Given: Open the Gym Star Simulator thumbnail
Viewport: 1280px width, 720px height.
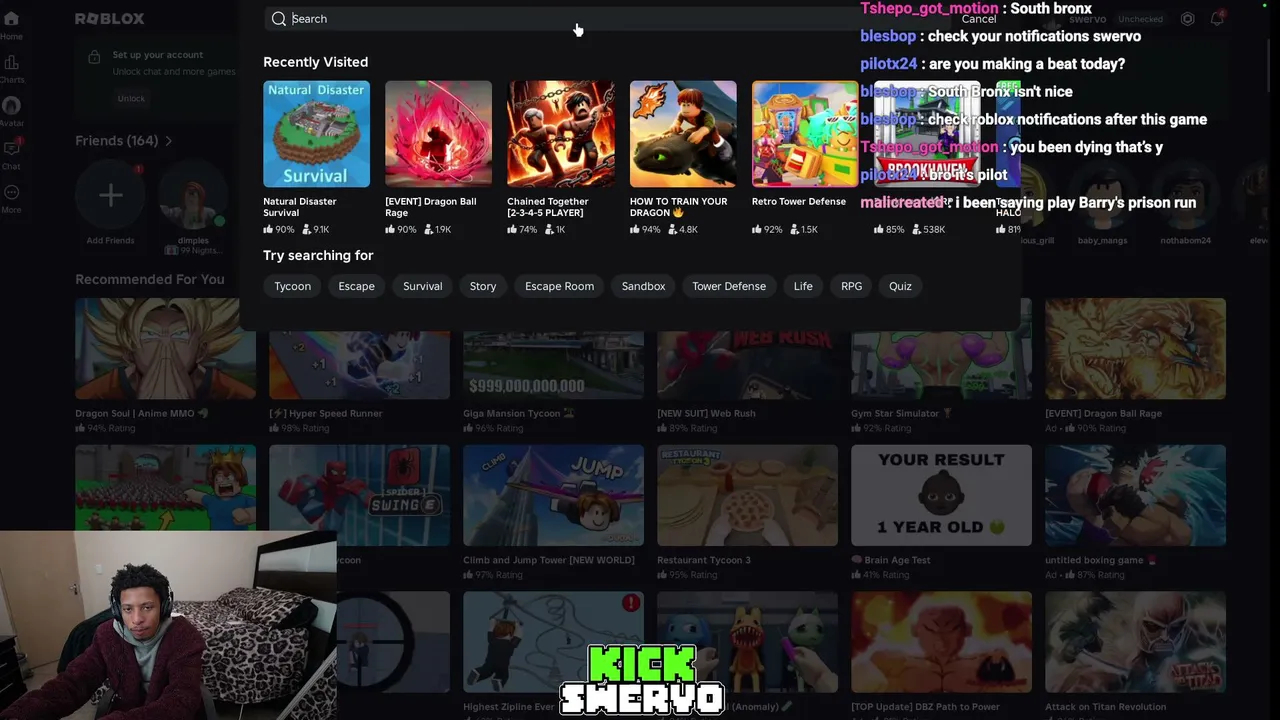Looking at the screenshot, I should pos(941,349).
